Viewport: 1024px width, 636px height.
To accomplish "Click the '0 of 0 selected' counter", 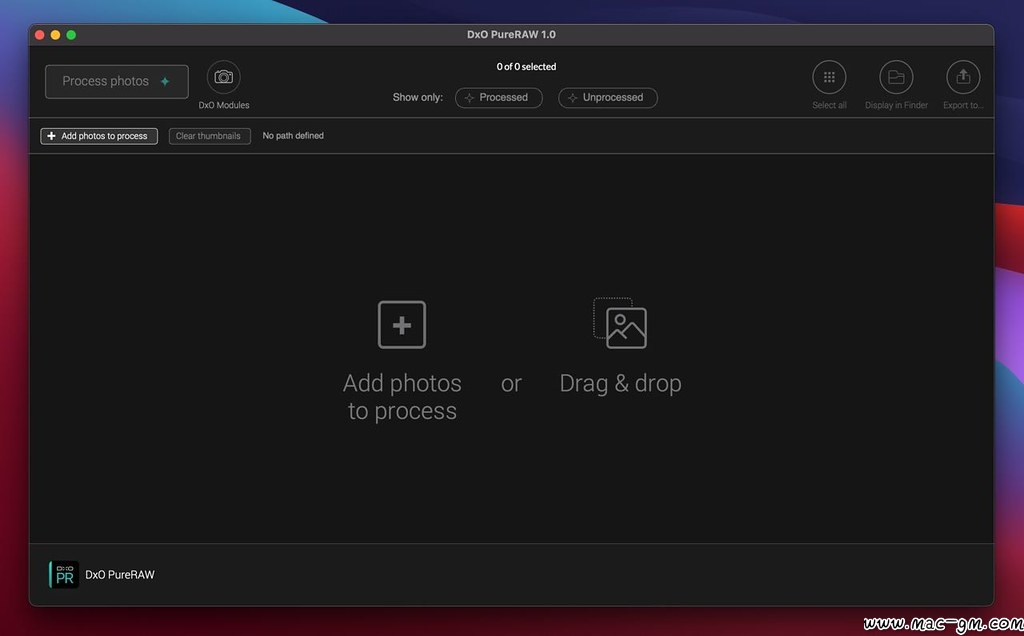I will pos(526,67).
